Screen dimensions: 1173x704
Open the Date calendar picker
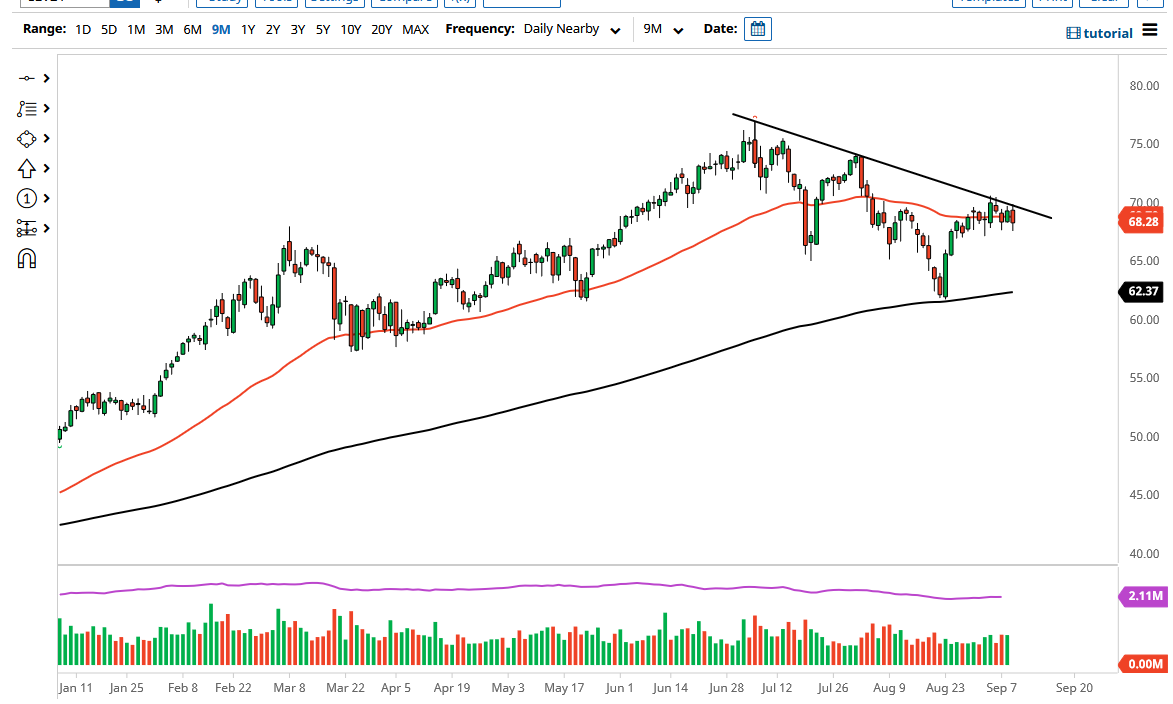pyautogui.click(x=757, y=28)
